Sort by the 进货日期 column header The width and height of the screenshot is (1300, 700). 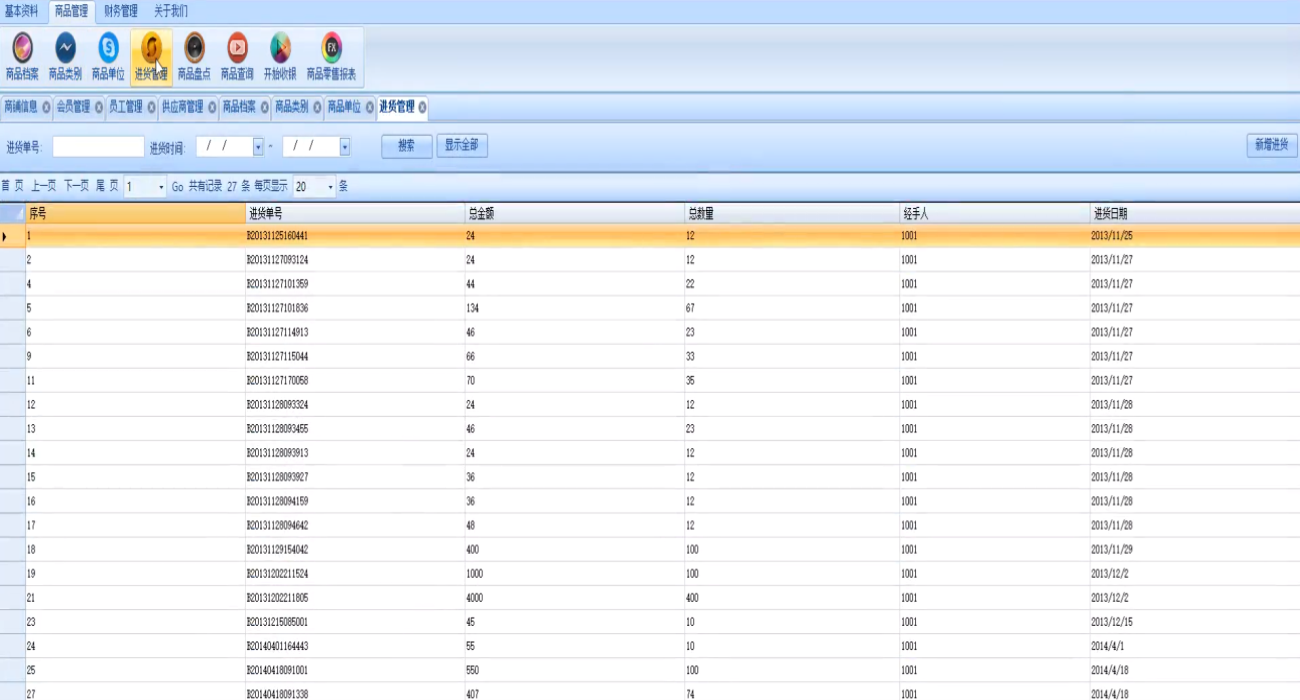[1195, 213]
